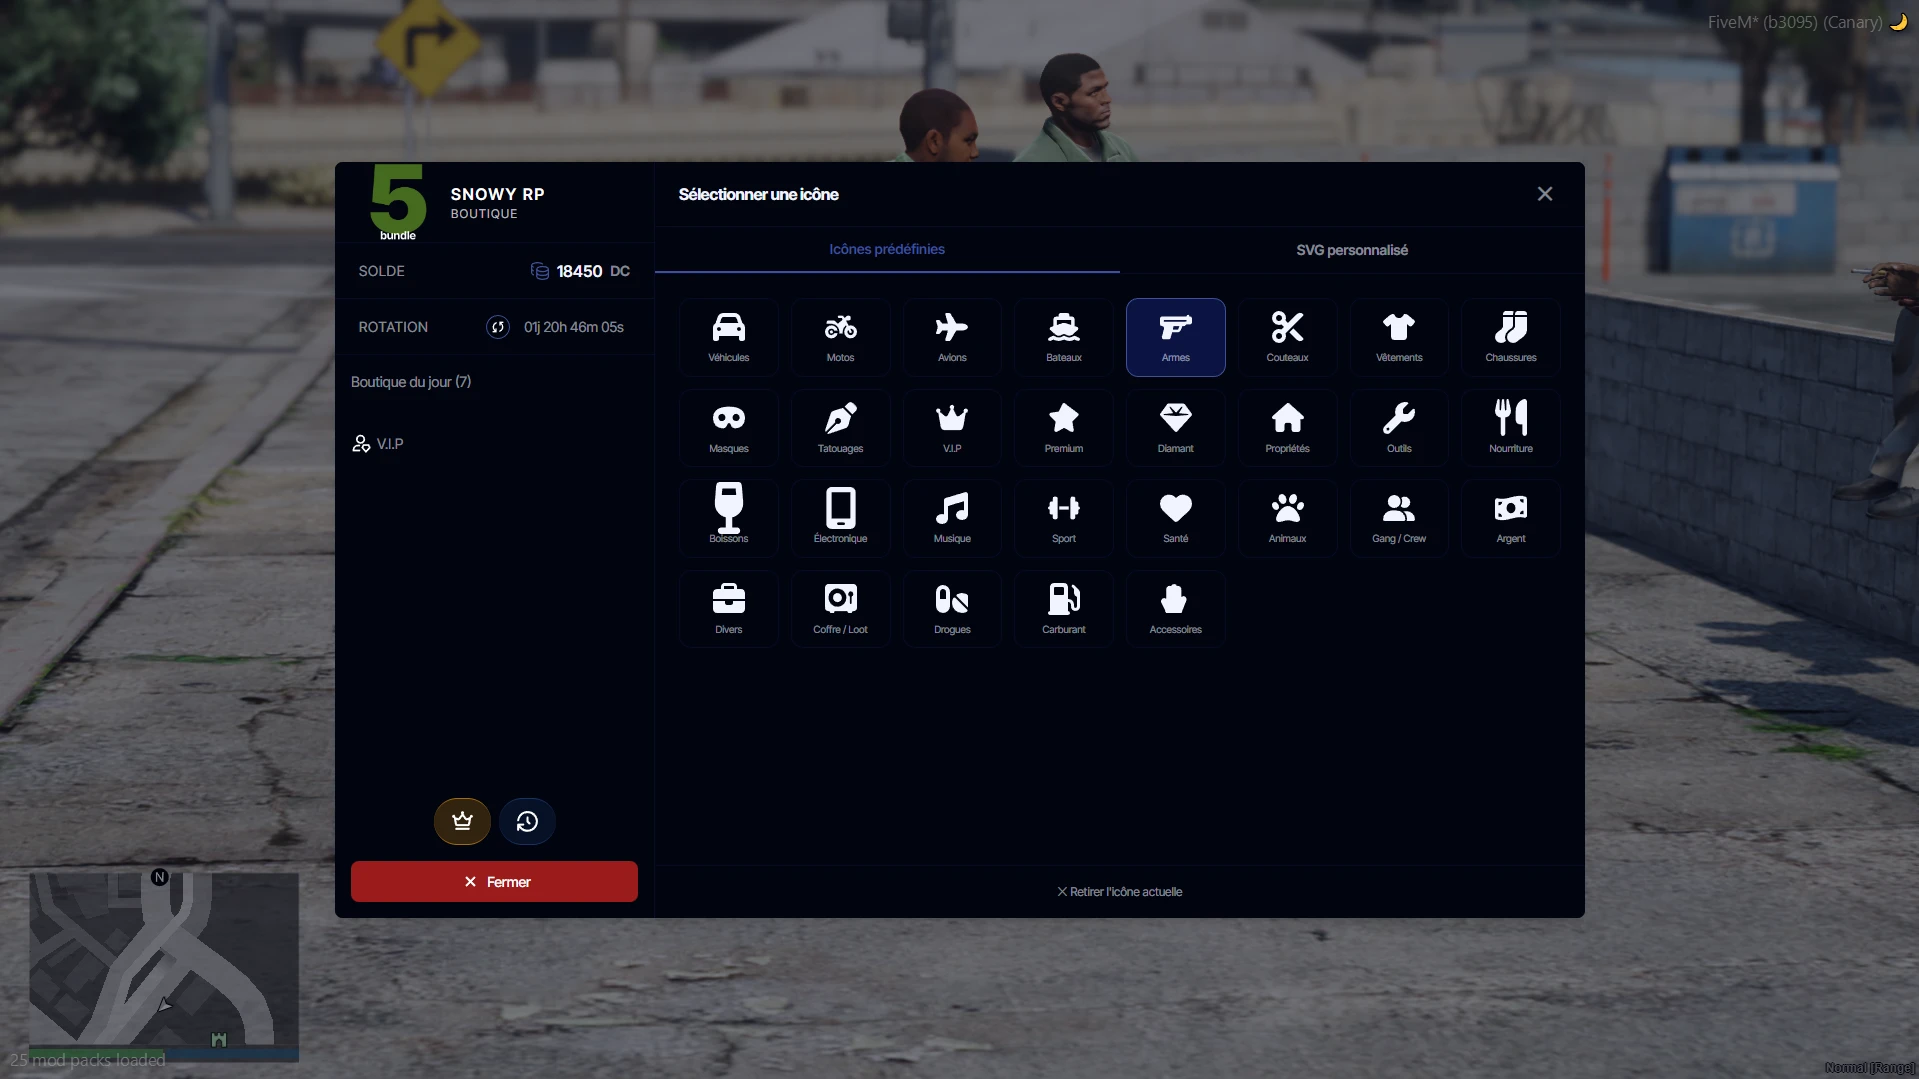
Task: Choose the Motos motorcycle icon
Action: click(x=840, y=337)
